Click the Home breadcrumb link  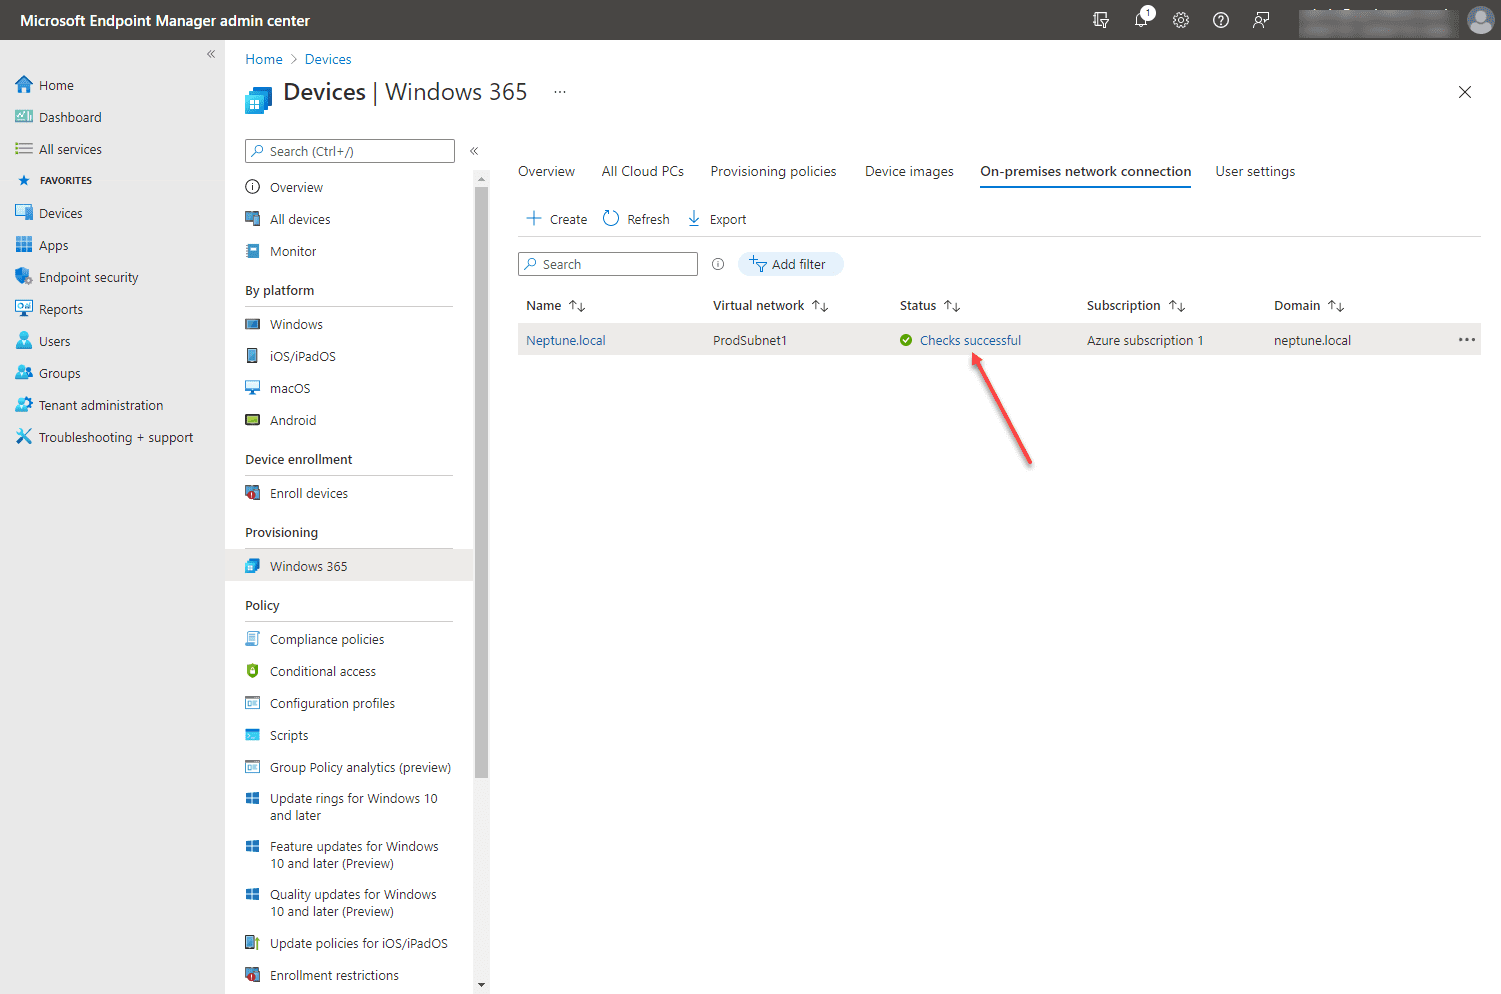264,59
